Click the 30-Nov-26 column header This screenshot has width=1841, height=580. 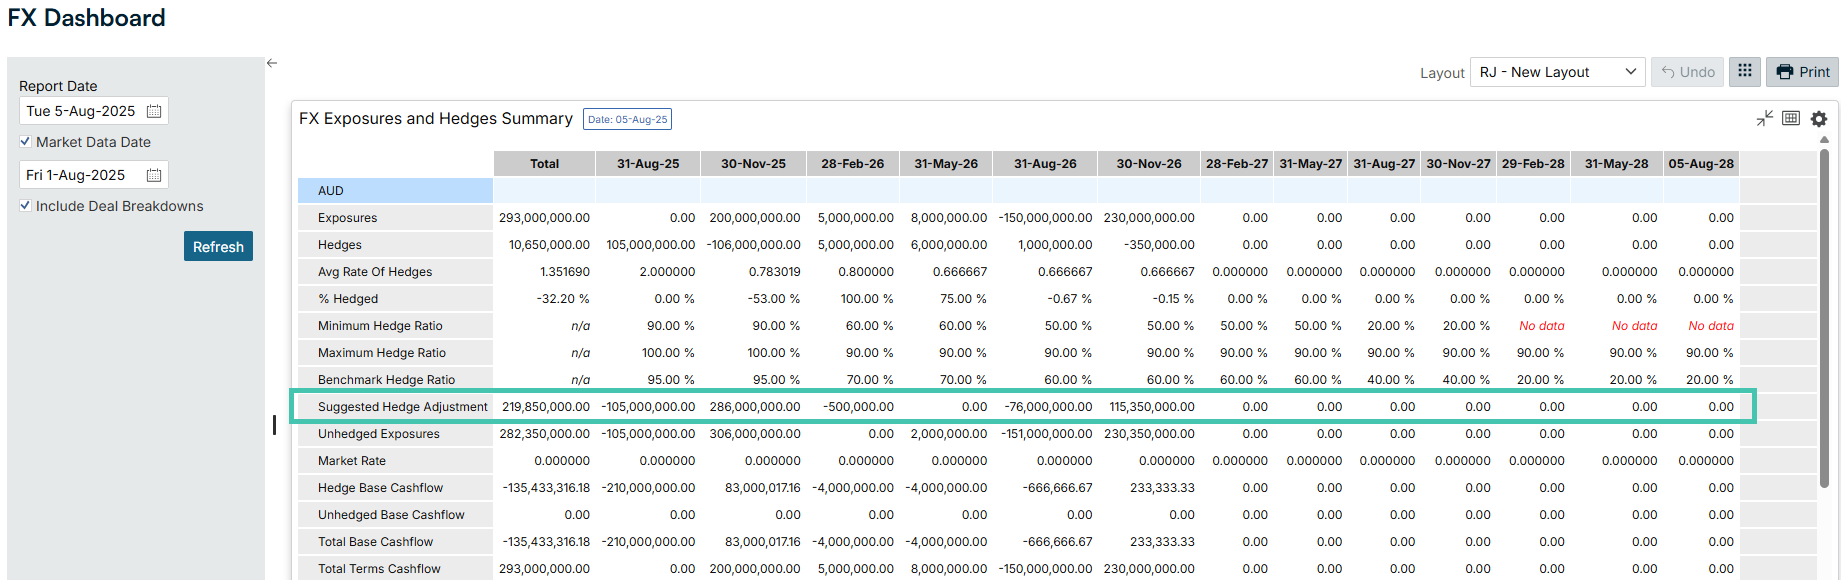click(x=1149, y=164)
